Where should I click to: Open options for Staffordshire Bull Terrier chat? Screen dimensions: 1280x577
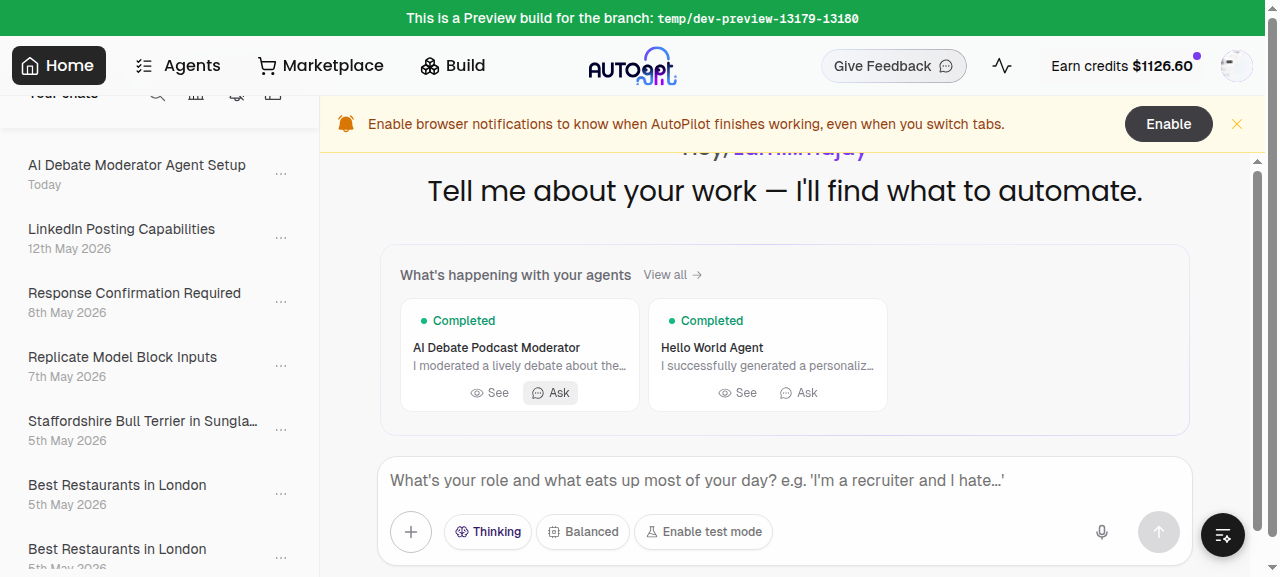pos(281,430)
